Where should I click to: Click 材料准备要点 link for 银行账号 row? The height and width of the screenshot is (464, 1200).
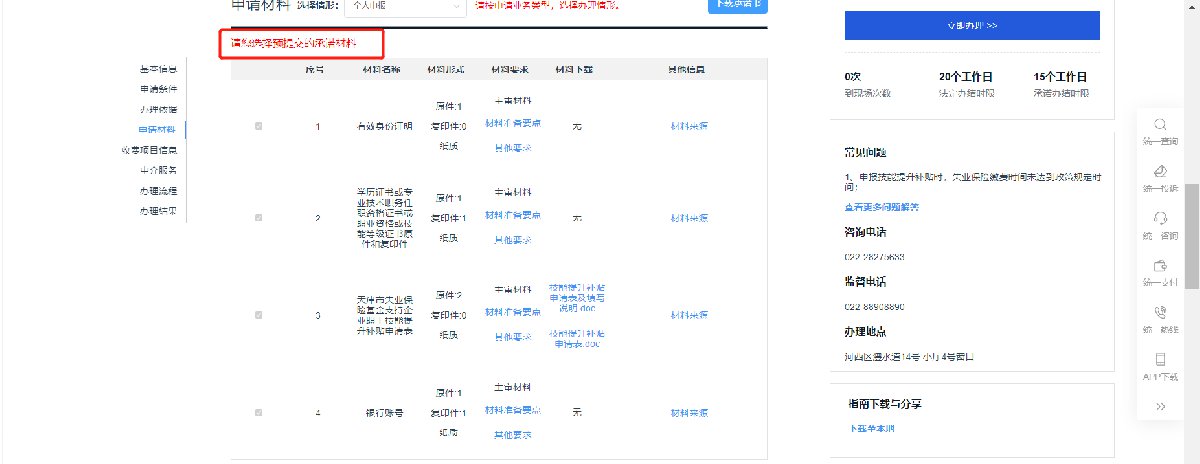(x=512, y=411)
